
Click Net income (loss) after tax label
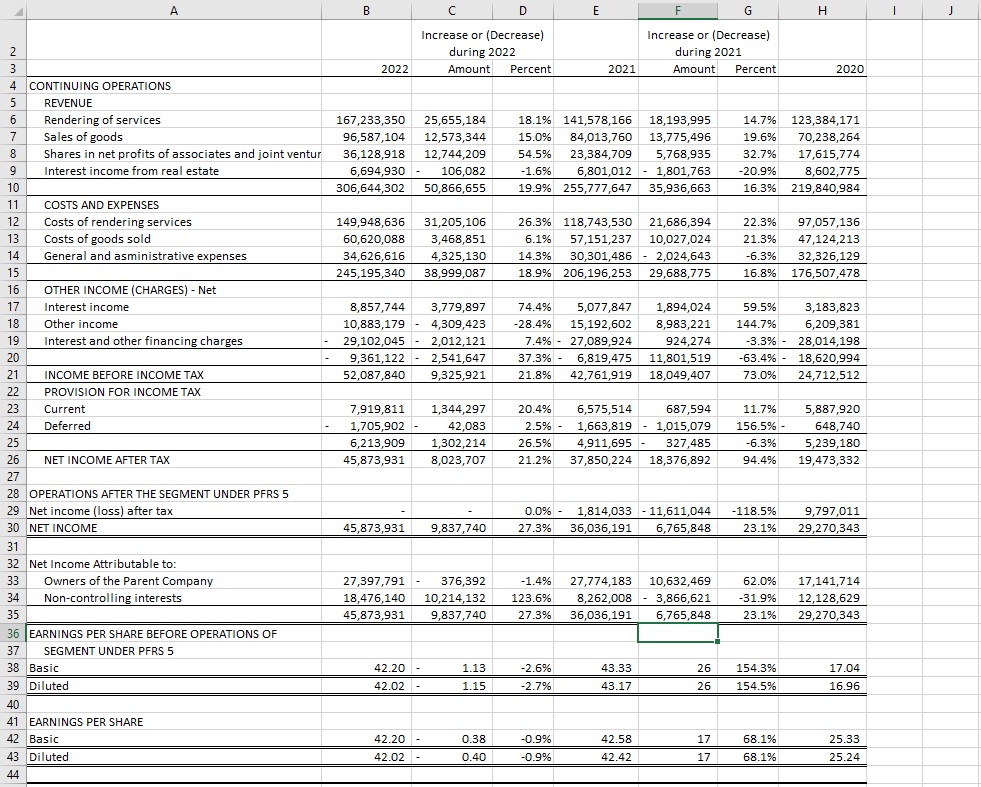(101, 511)
